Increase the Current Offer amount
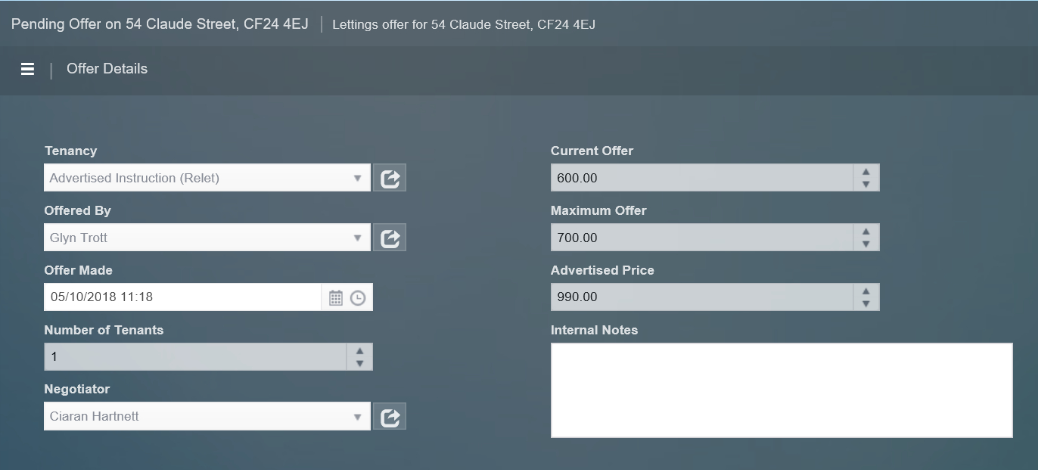This screenshot has height=470, width=1038. coord(866,173)
